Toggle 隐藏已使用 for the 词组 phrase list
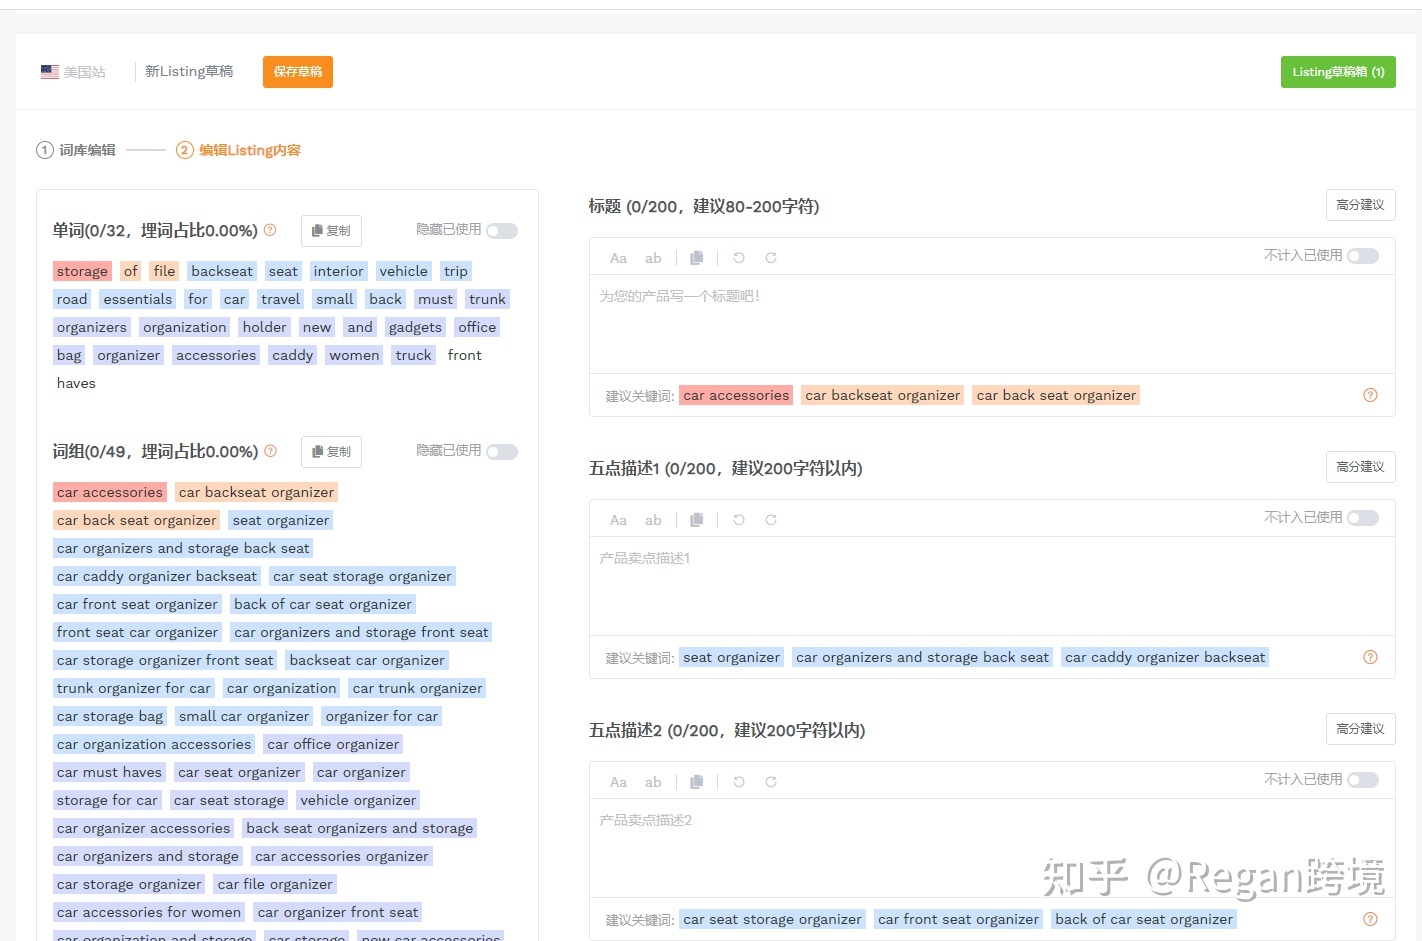The image size is (1422, 941). point(502,451)
